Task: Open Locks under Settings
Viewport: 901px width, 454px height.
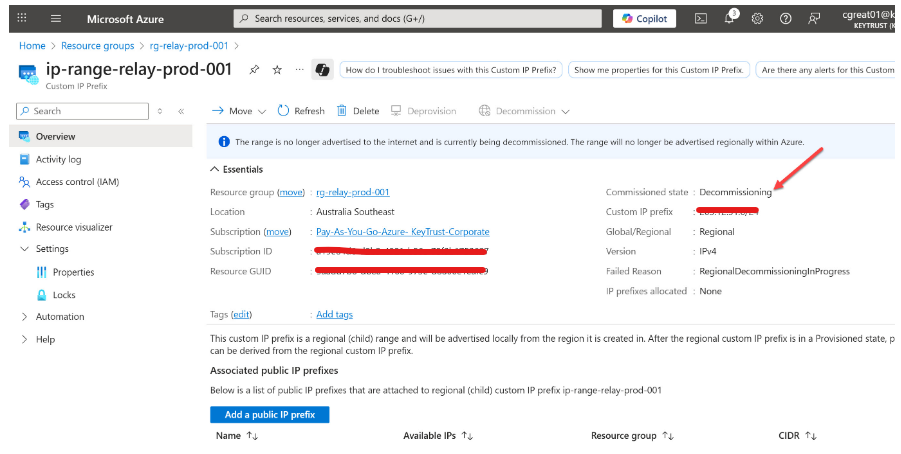Action: pos(63,295)
